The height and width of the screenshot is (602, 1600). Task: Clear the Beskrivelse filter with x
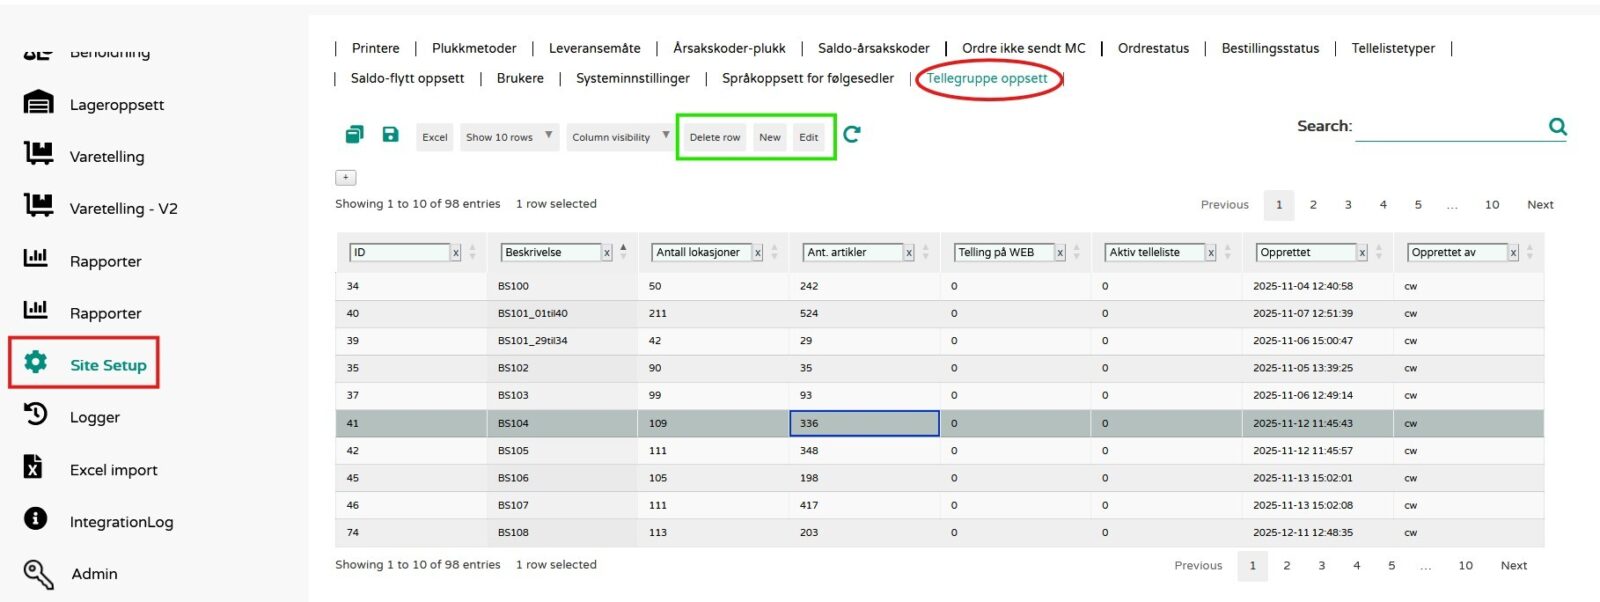pyautogui.click(x=607, y=253)
